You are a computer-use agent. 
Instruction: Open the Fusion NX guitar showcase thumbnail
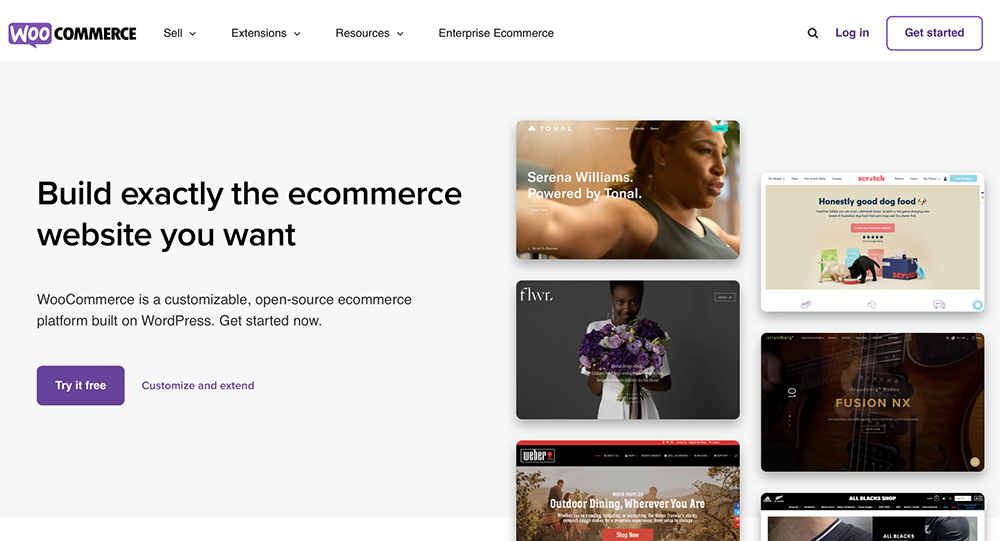872,402
